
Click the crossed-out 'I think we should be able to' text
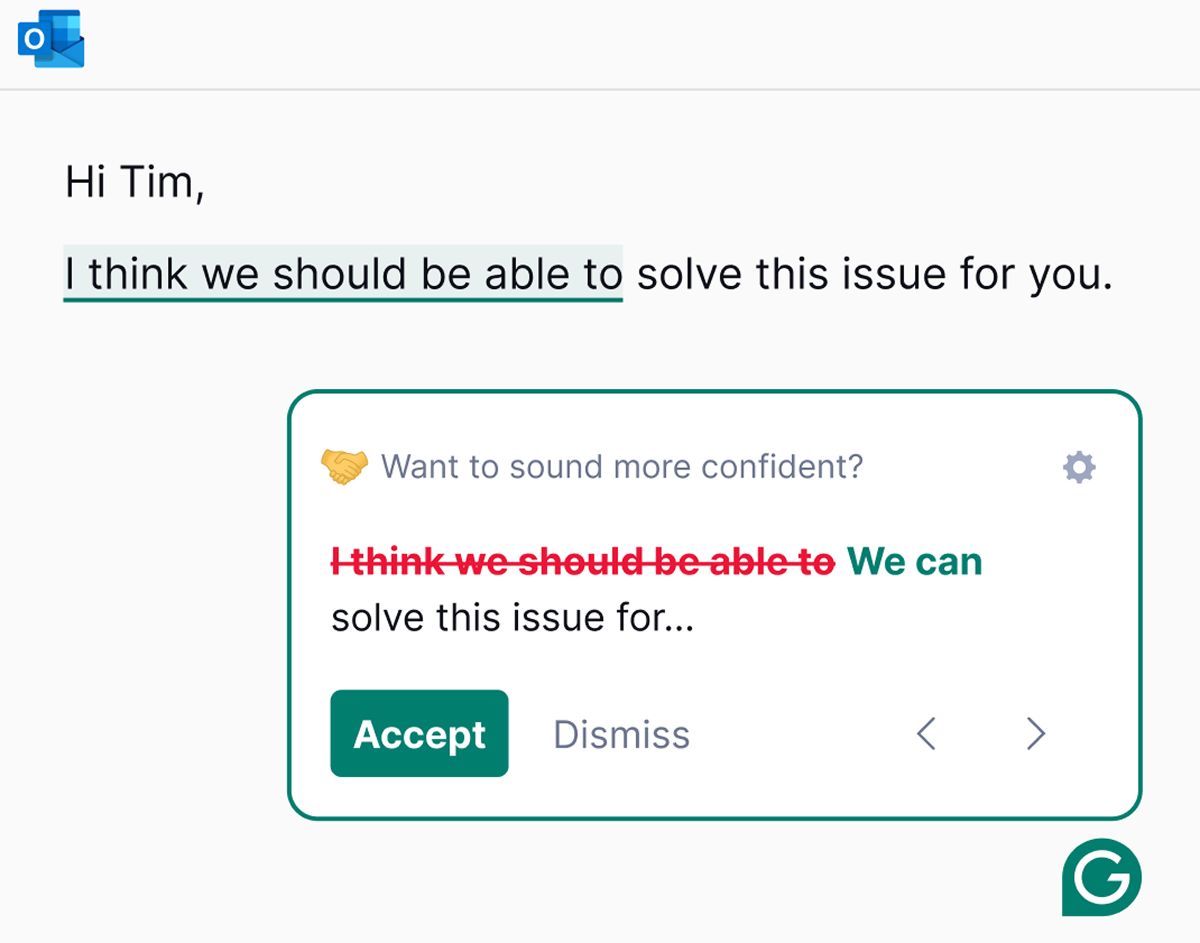click(580, 561)
